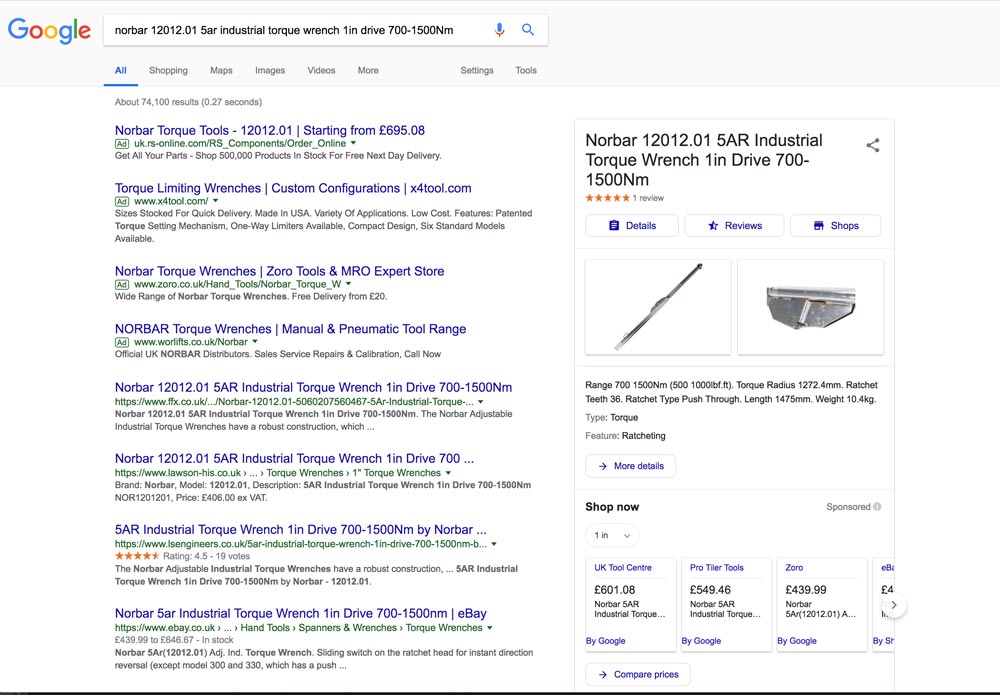Expand ffx.co.uk result dropdown arrow
The image size is (1000, 695).
pos(481,402)
